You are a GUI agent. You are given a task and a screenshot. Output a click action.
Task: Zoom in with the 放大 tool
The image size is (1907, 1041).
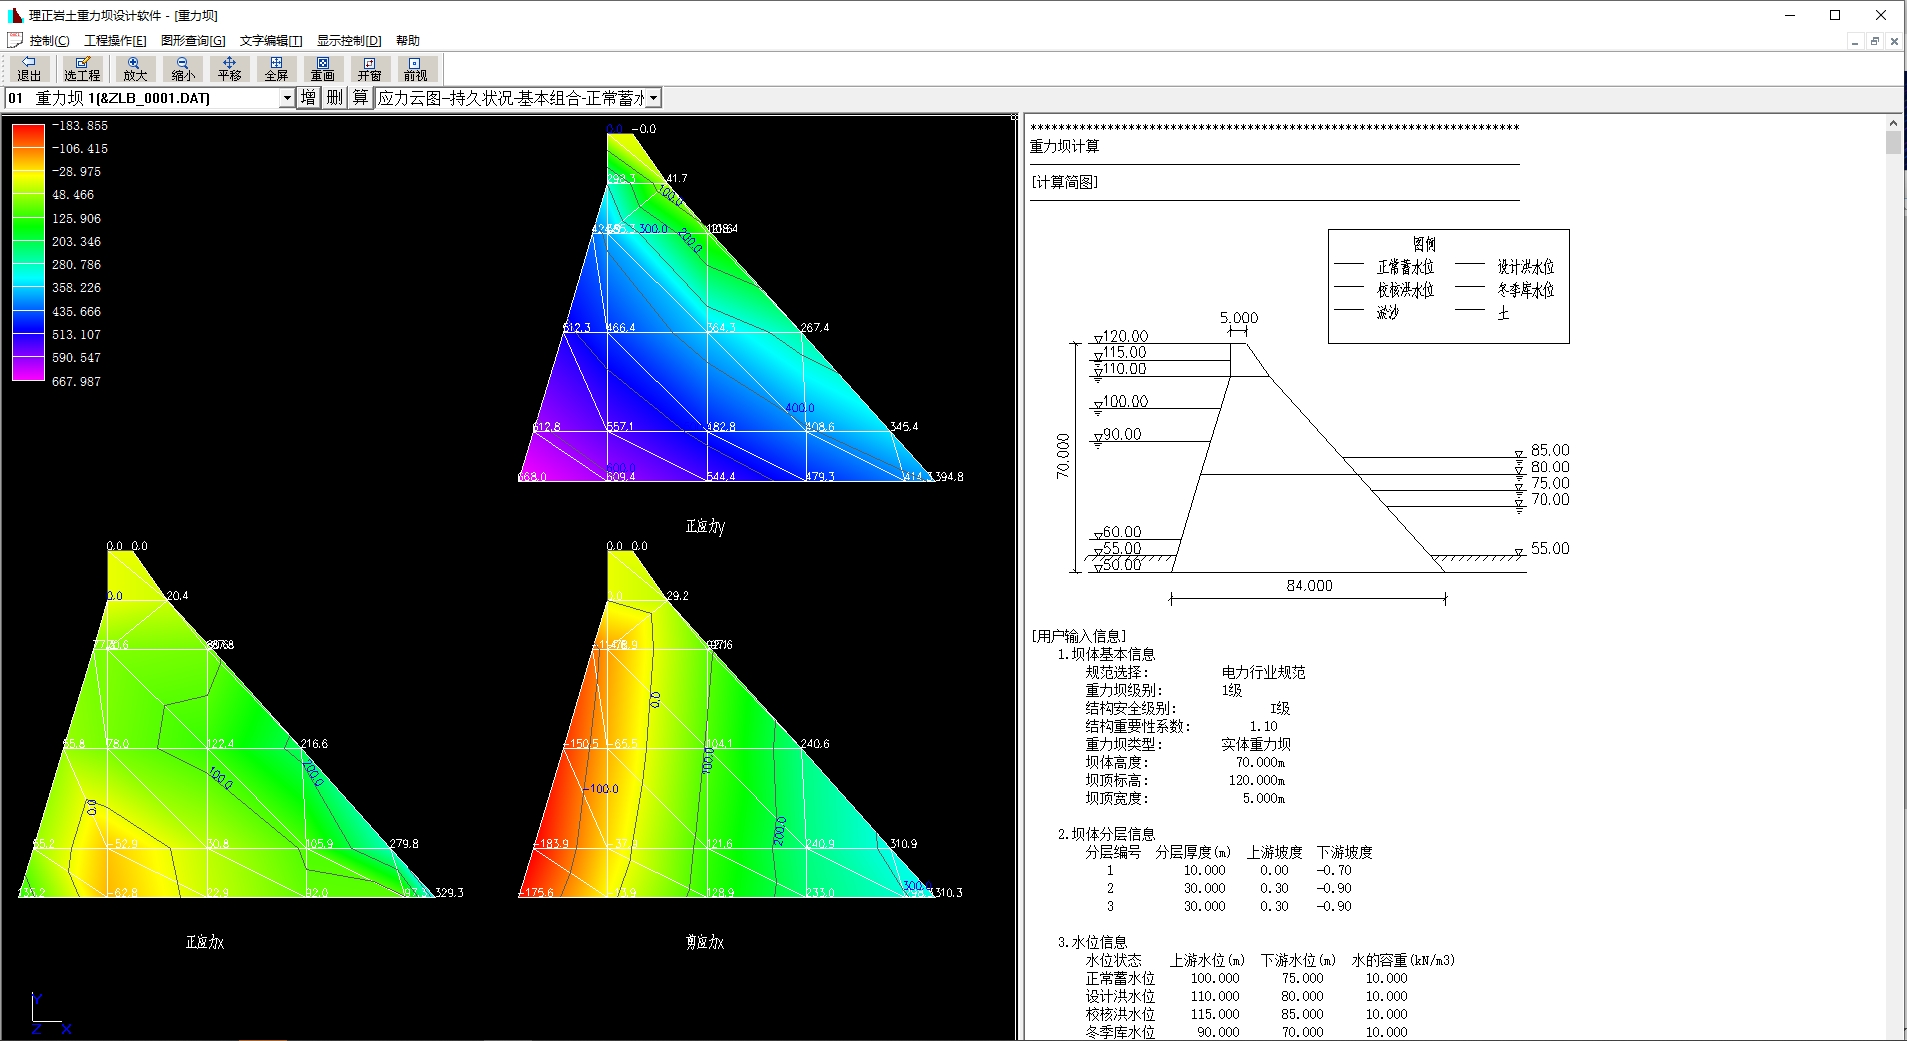click(x=135, y=68)
